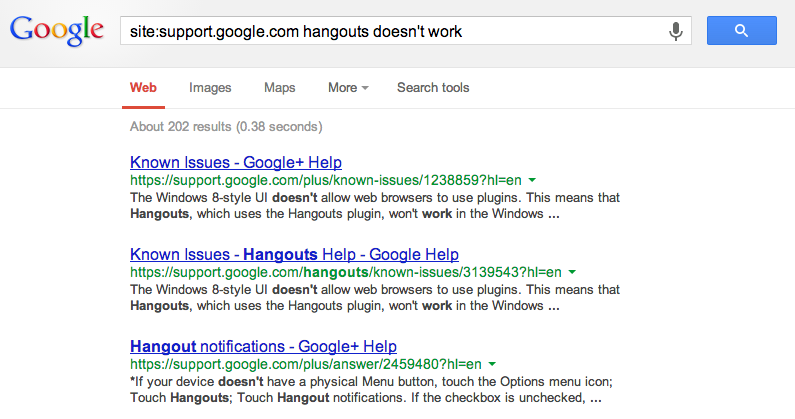Click the Google logo
This screenshot has width=795, height=419.
coord(57,31)
